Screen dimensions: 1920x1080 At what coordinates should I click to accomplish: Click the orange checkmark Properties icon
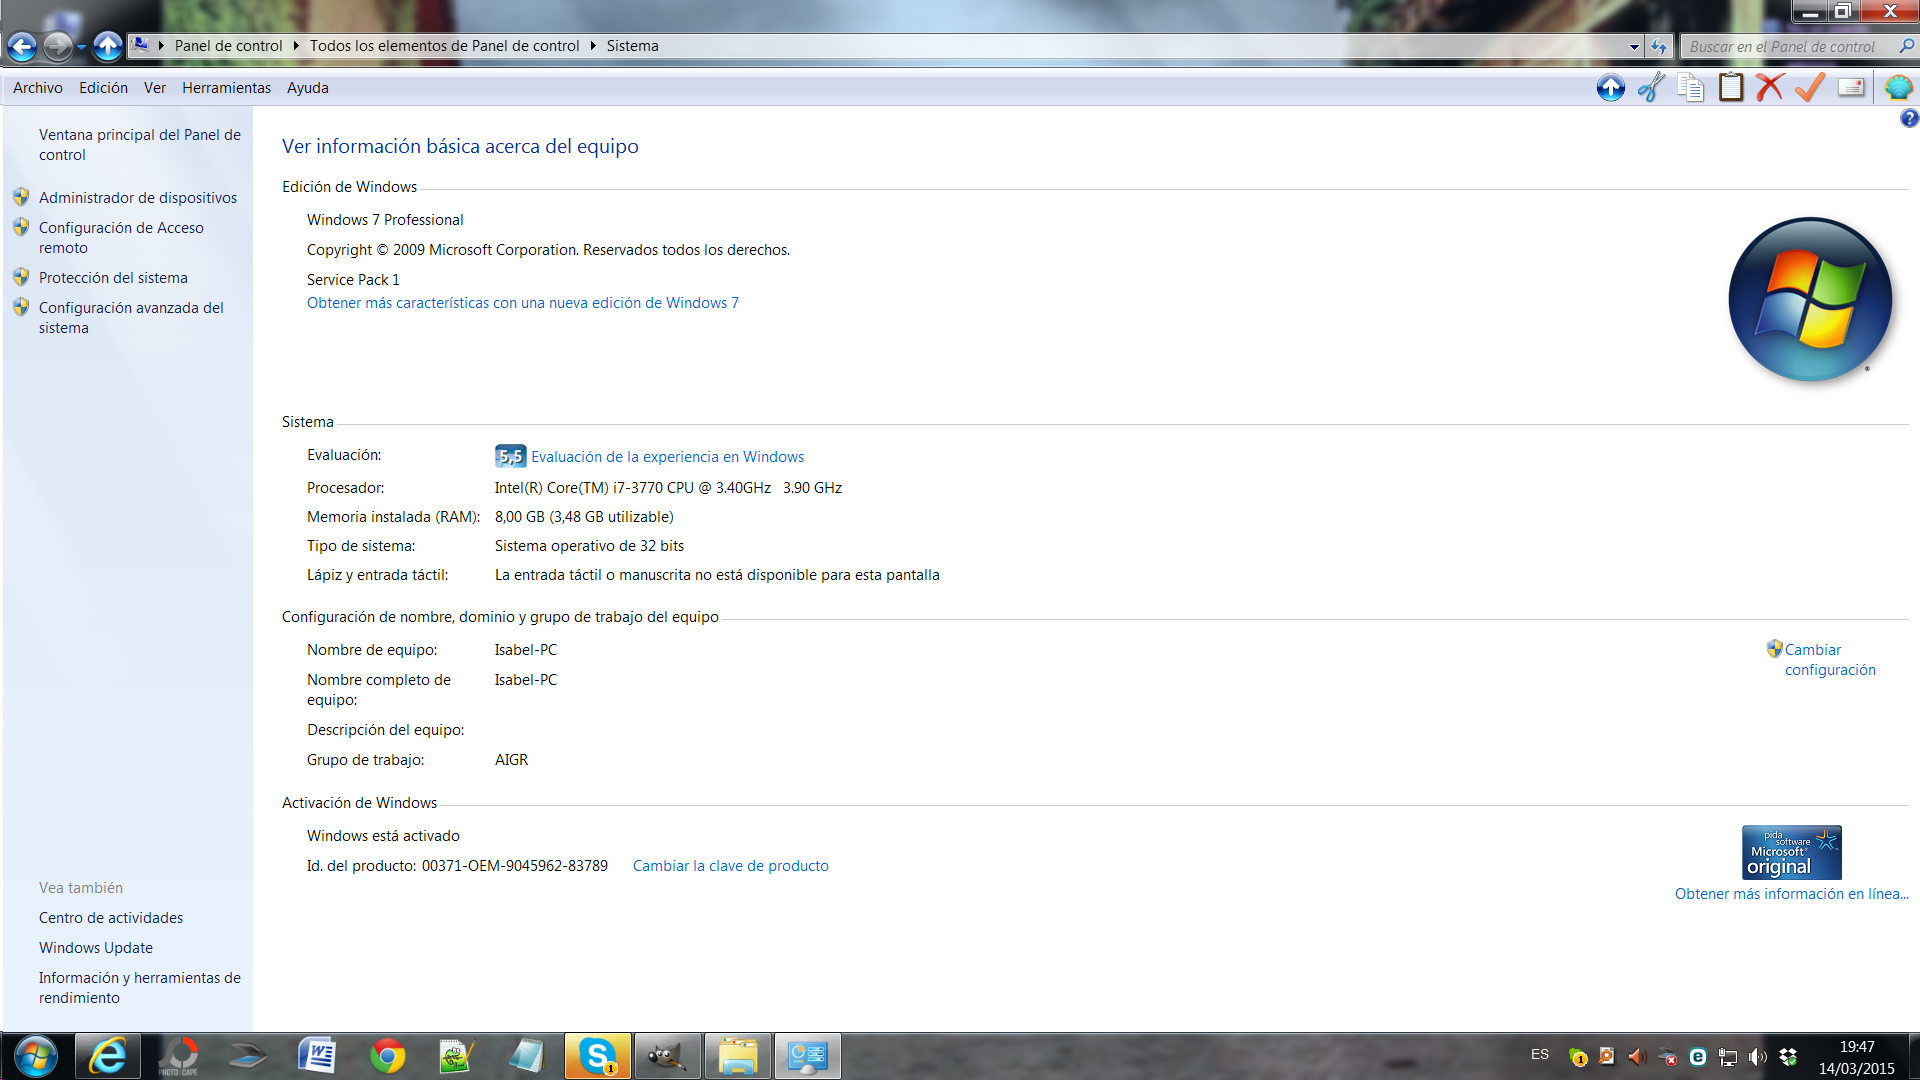tap(1810, 88)
